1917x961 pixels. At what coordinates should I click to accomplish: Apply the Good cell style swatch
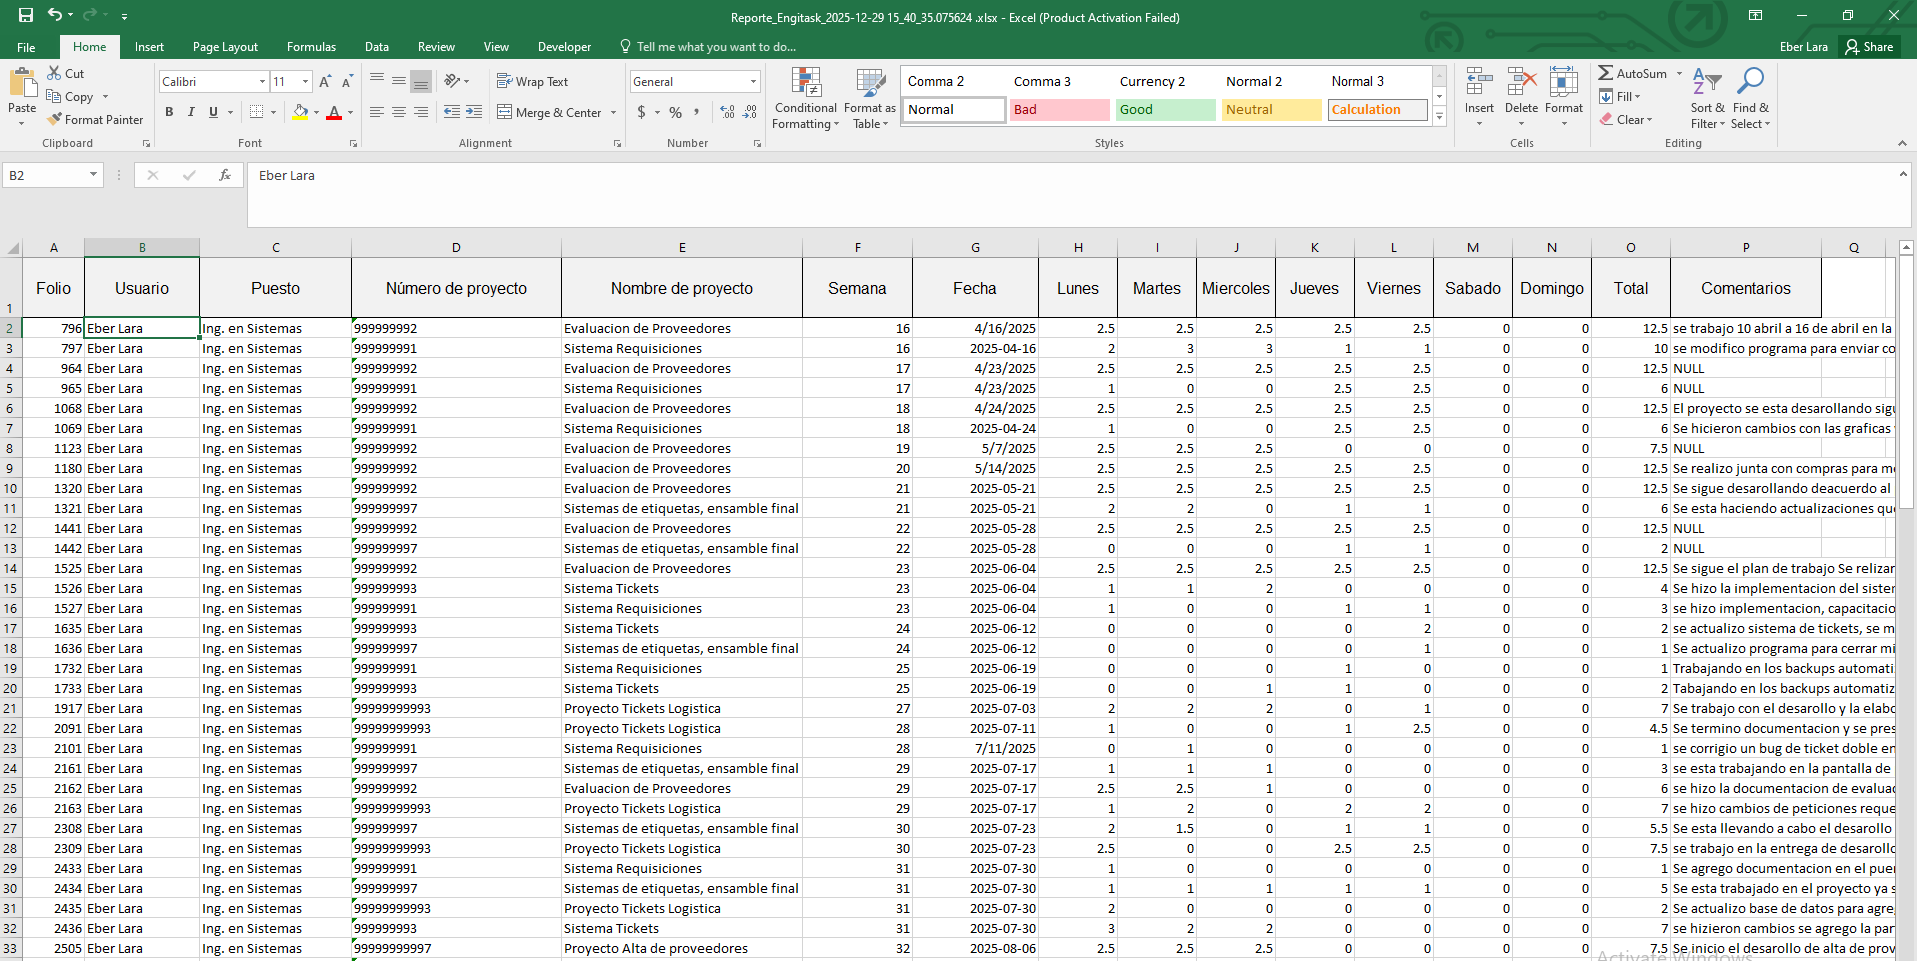coord(1165,110)
